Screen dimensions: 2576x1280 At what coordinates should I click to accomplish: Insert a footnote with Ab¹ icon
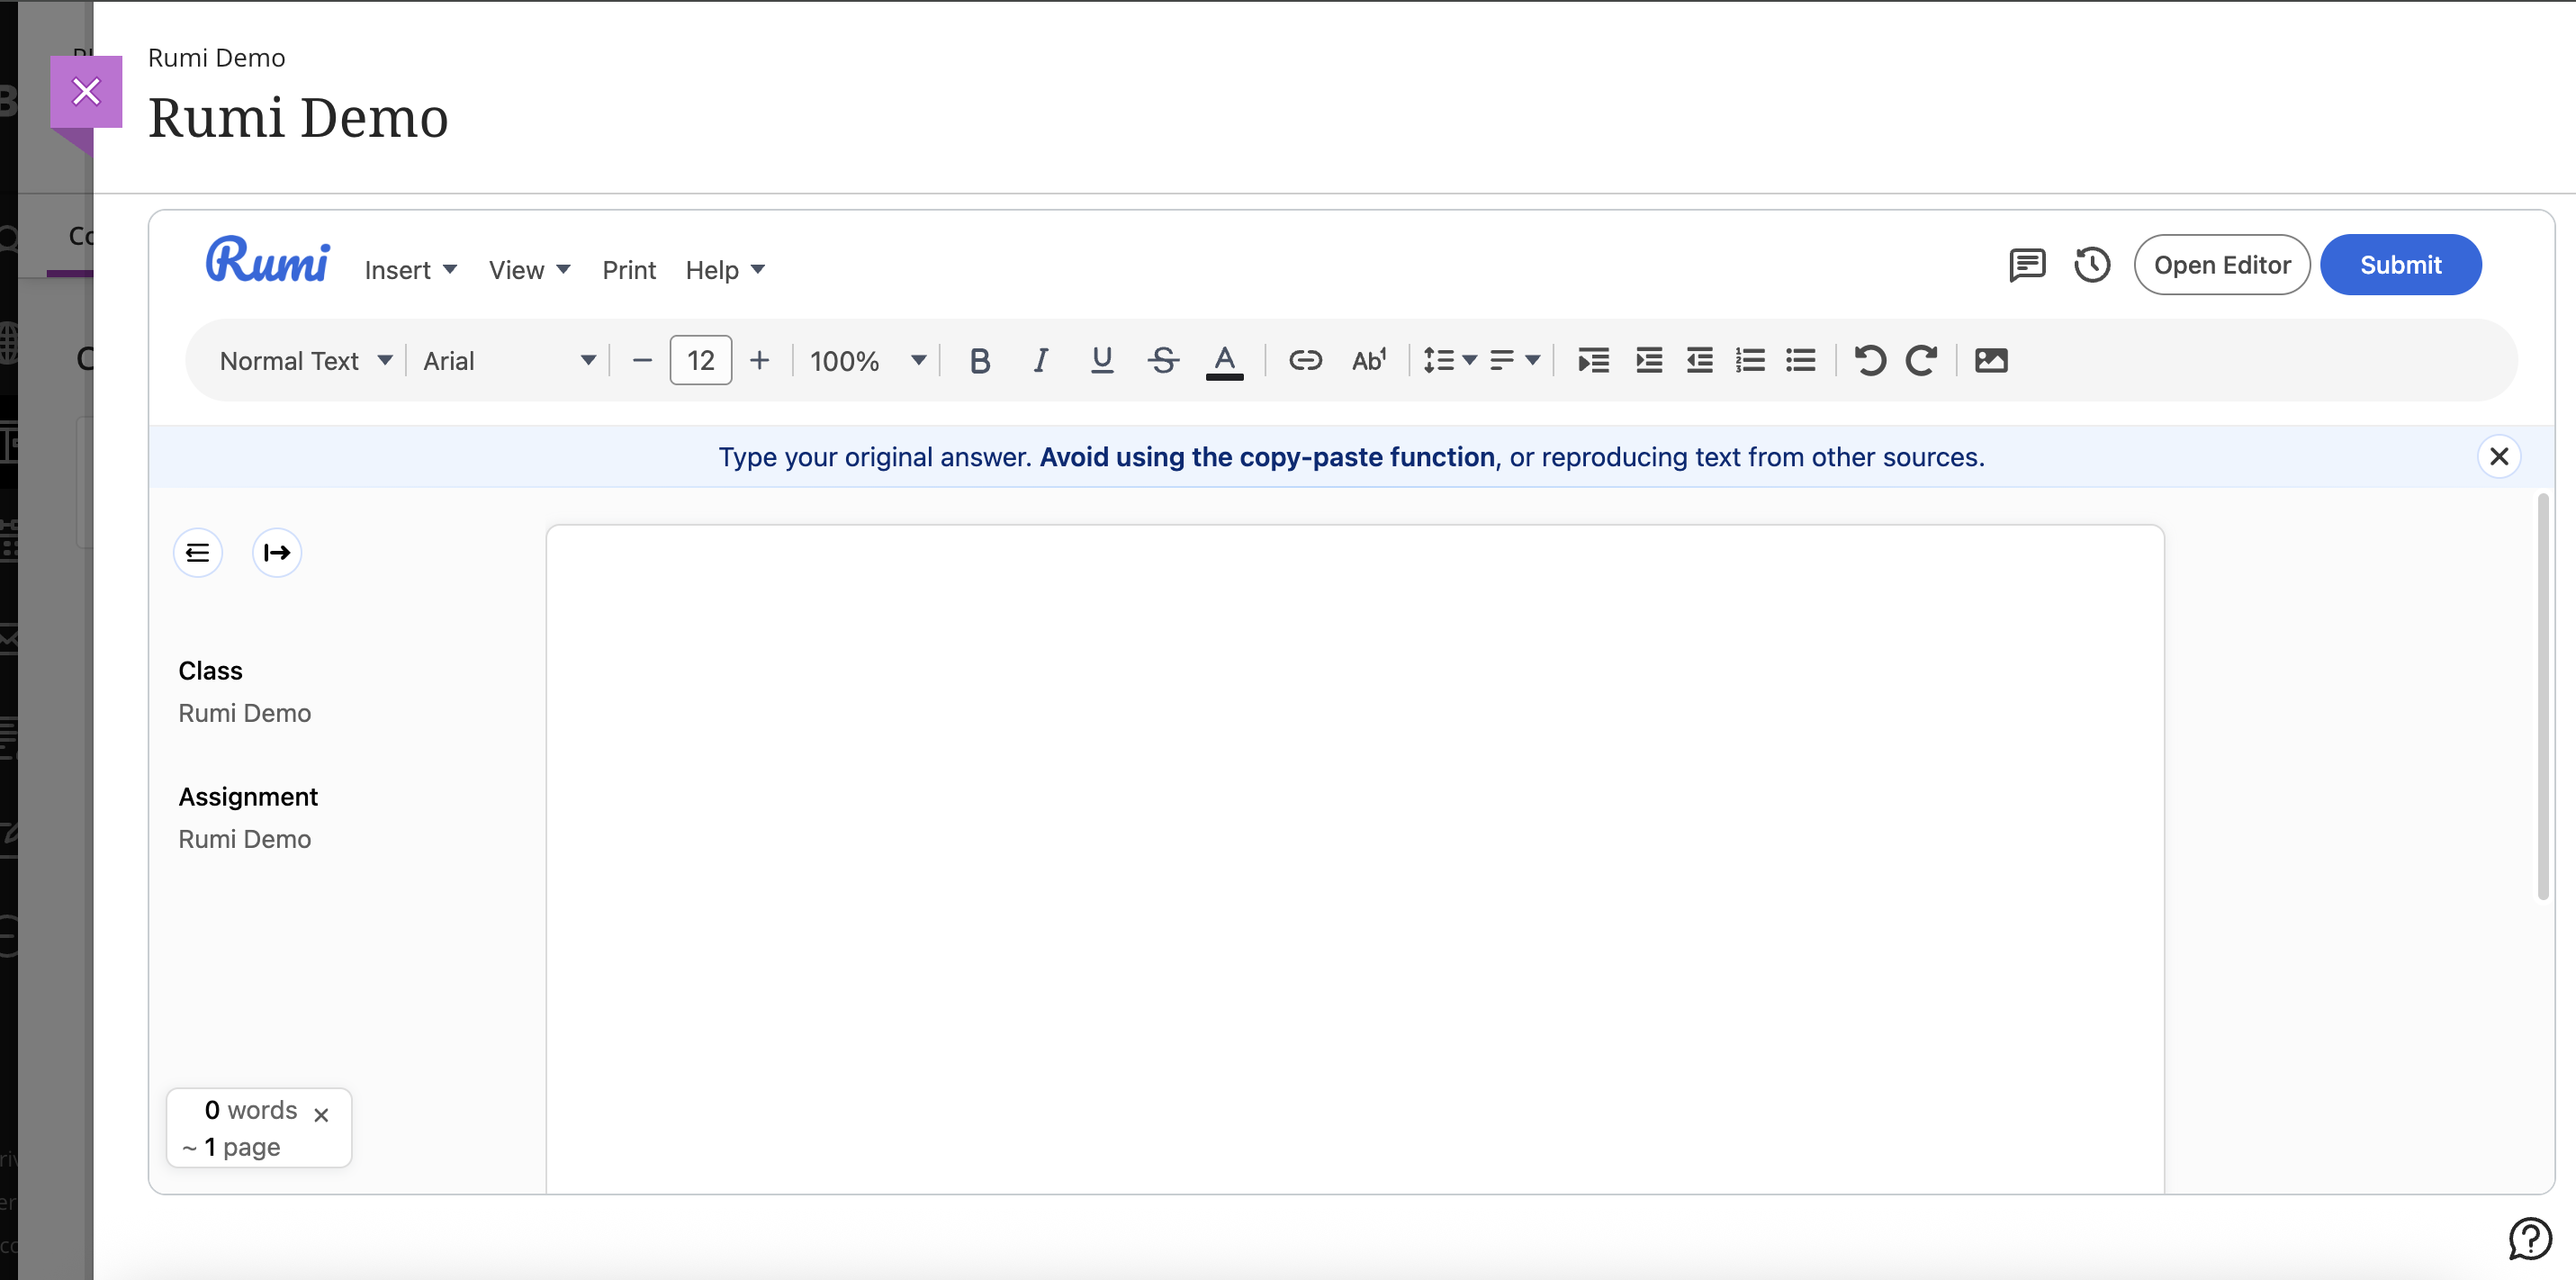click(x=1368, y=360)
